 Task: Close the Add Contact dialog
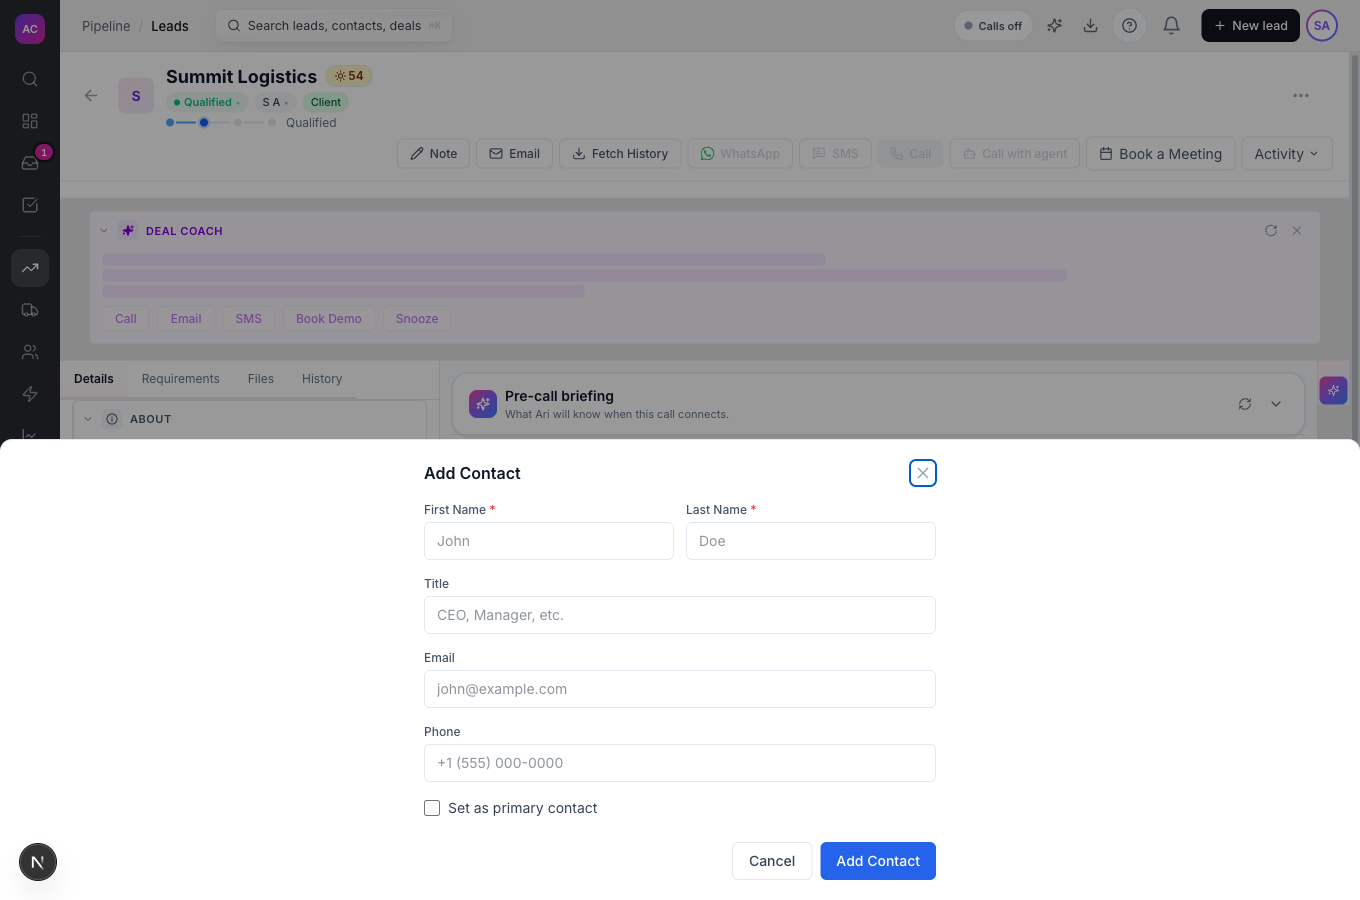tap(923, 473)
